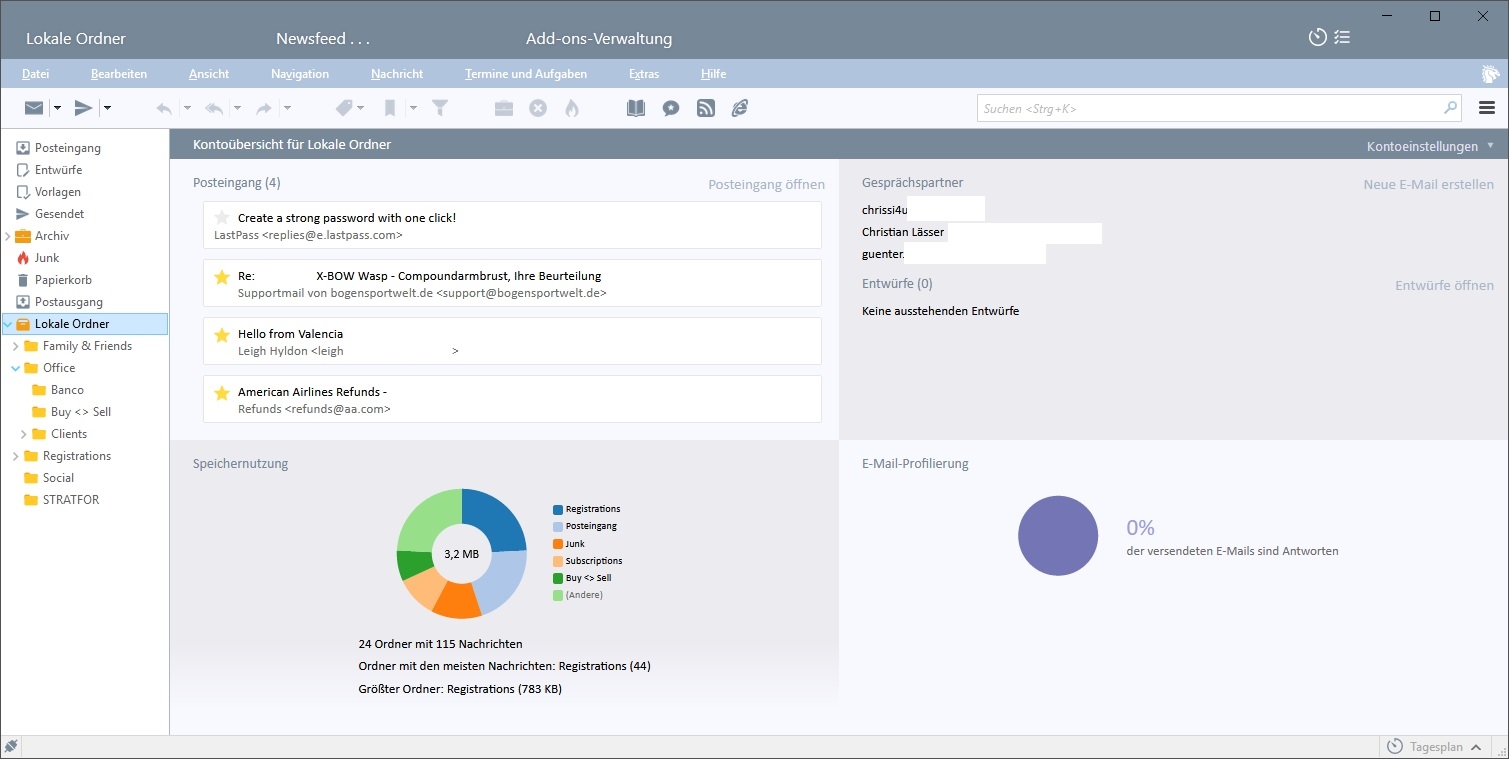Click the write new message icon
The image size is (1509, 759).
84,108
